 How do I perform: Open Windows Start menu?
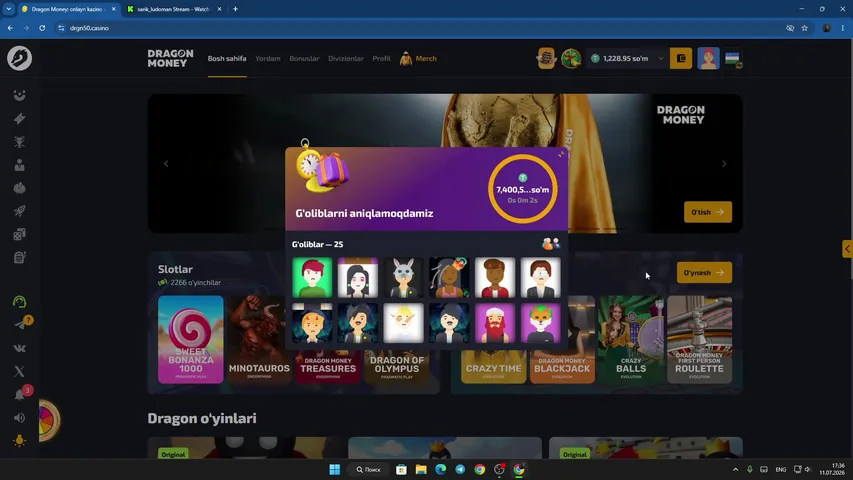coord(335,469)
